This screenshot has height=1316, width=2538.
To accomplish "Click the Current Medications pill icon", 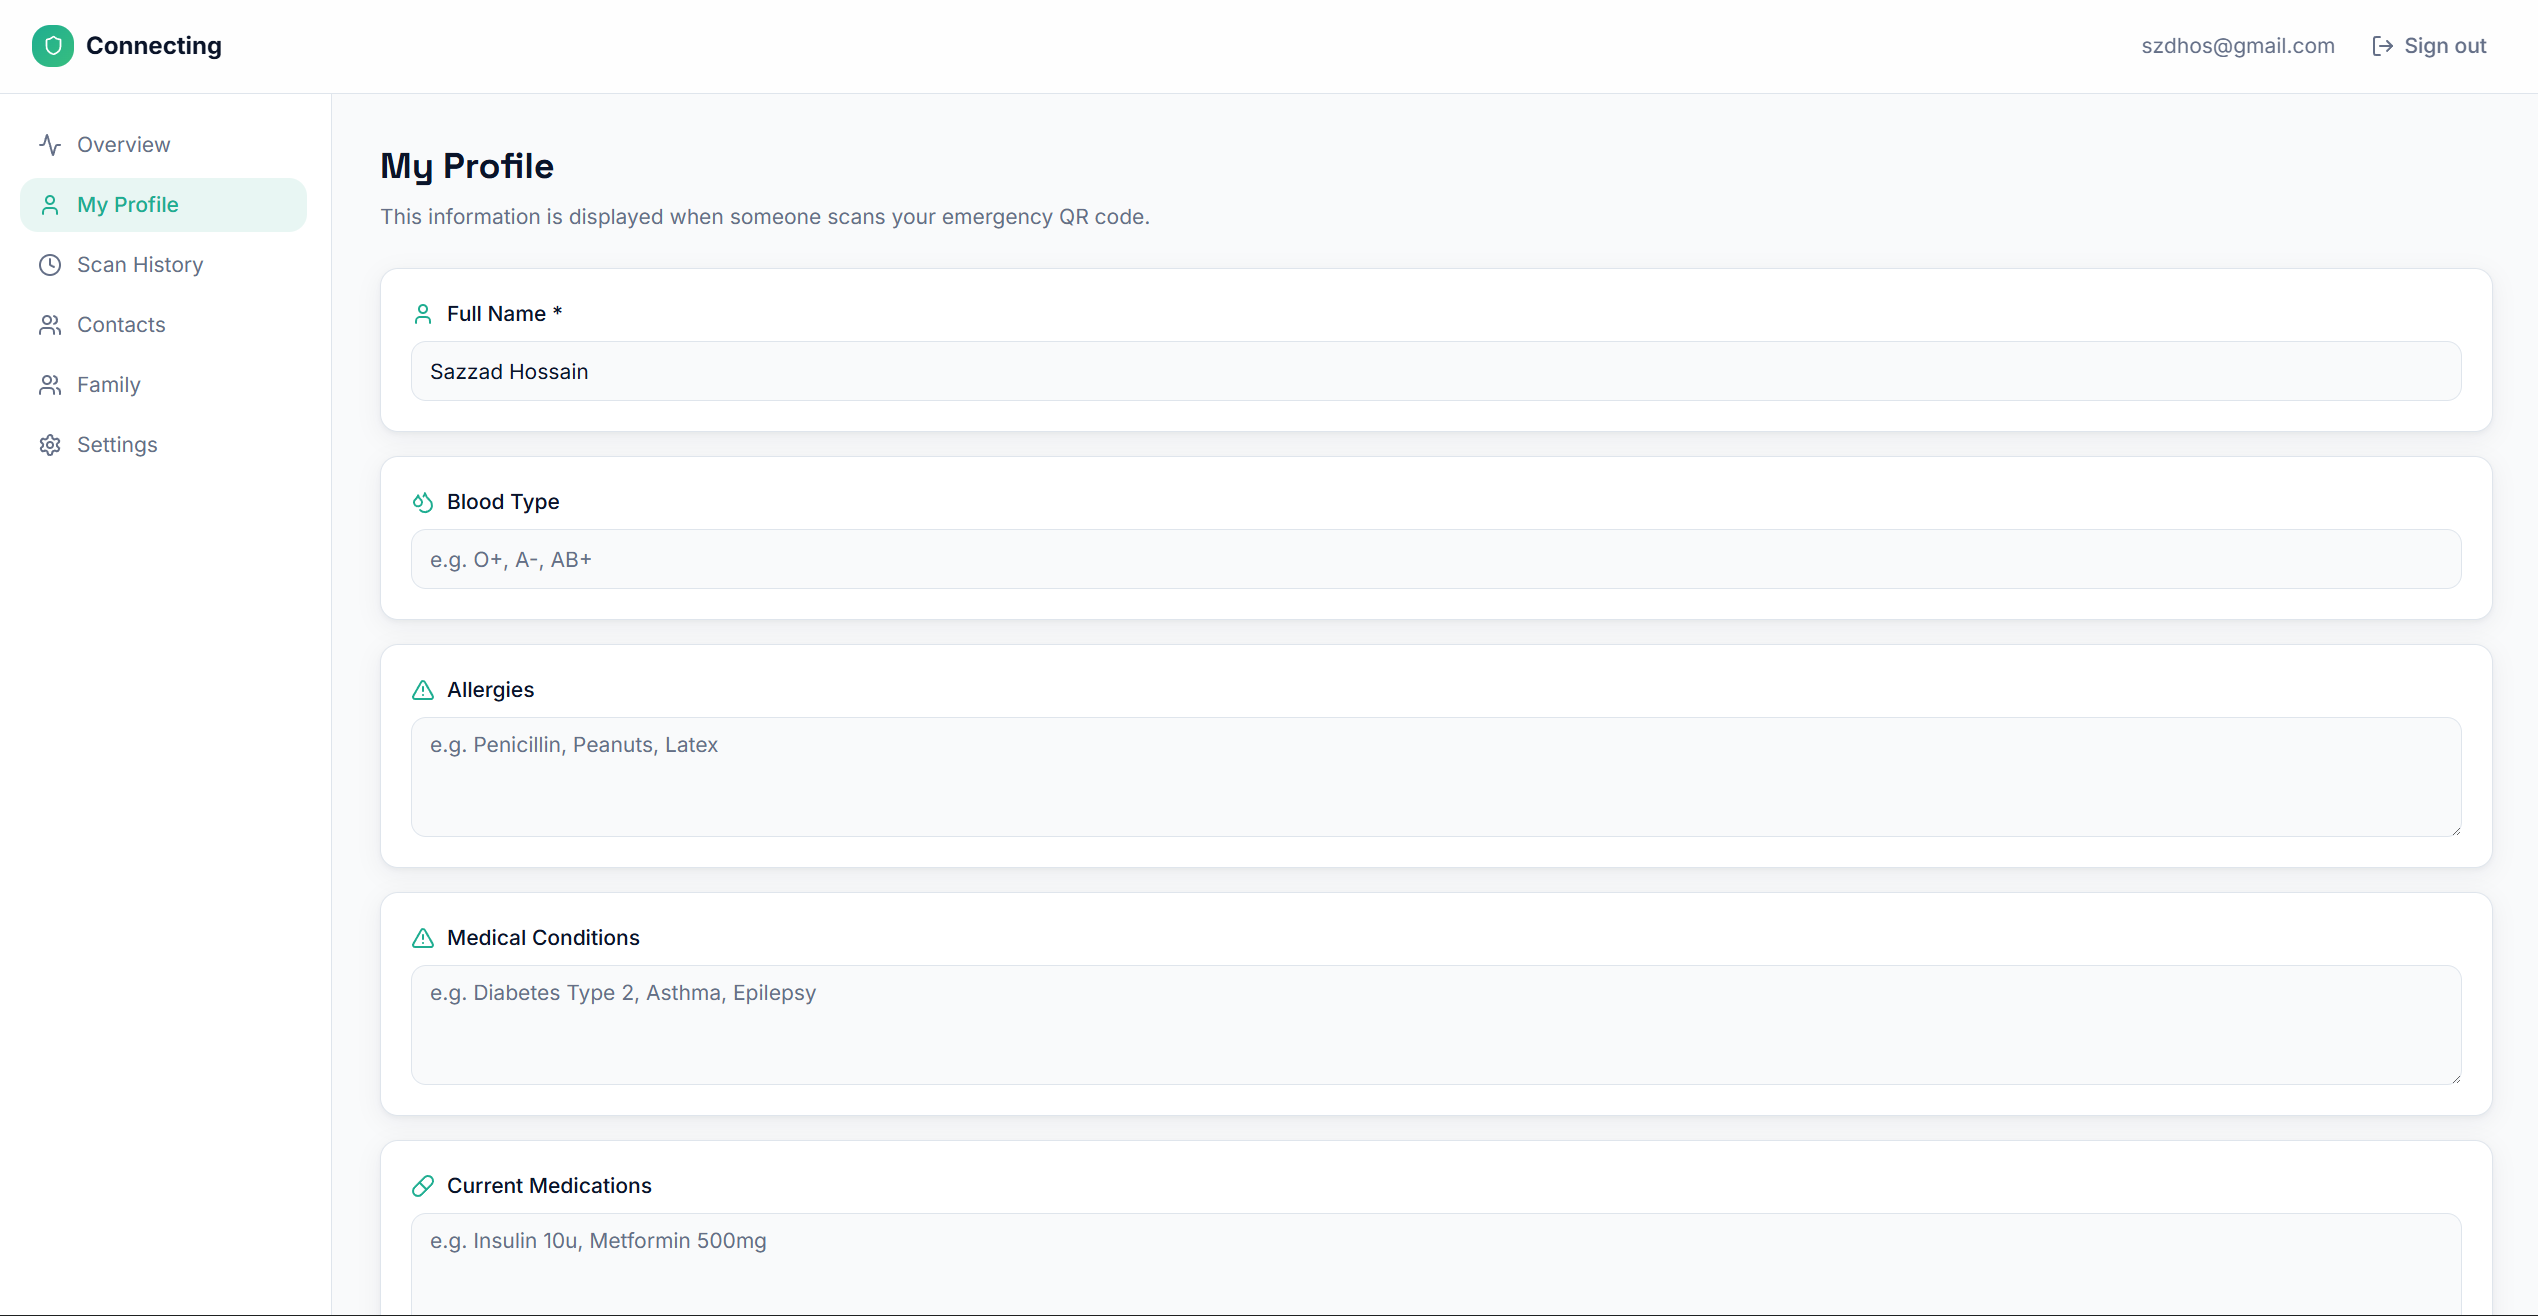I will tap(423, 1186).
